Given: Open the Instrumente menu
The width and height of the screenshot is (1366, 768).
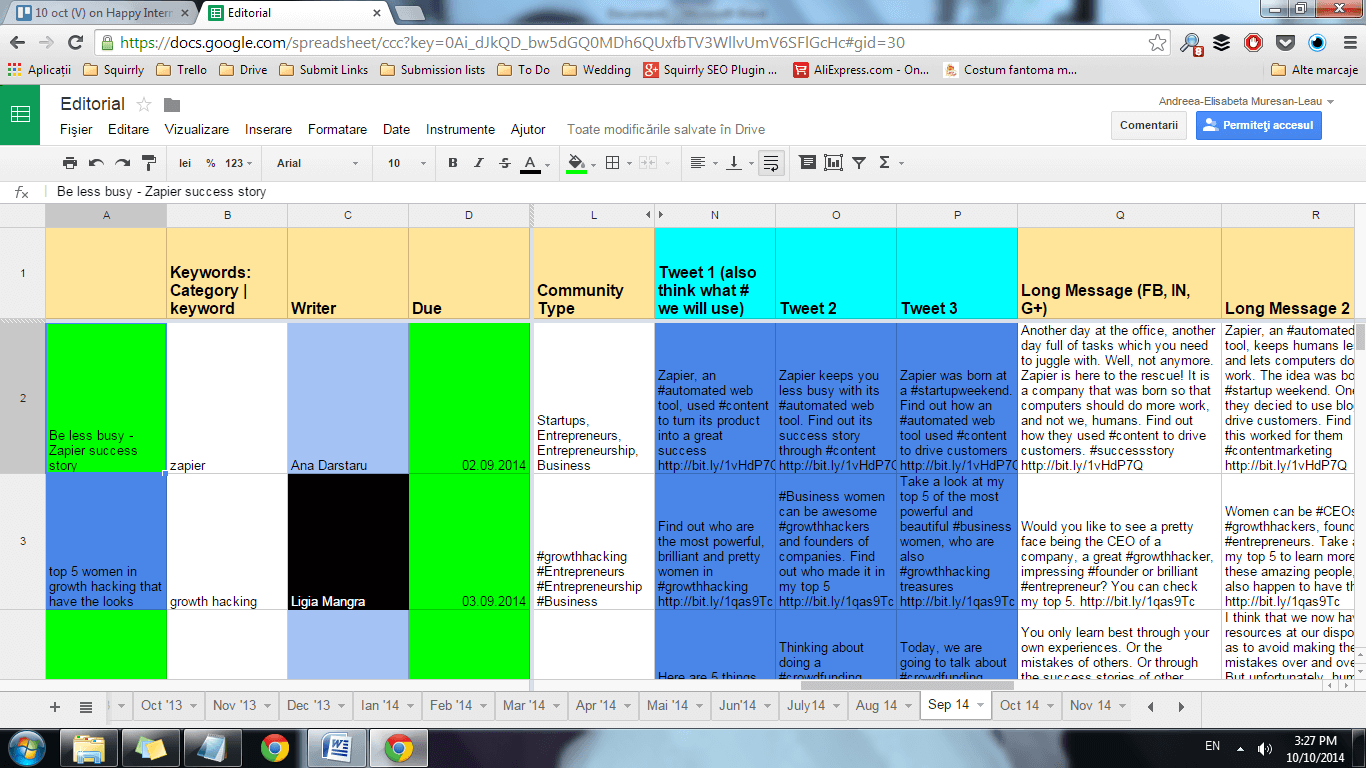Looking at the screenshot, I should pos(460,129).
